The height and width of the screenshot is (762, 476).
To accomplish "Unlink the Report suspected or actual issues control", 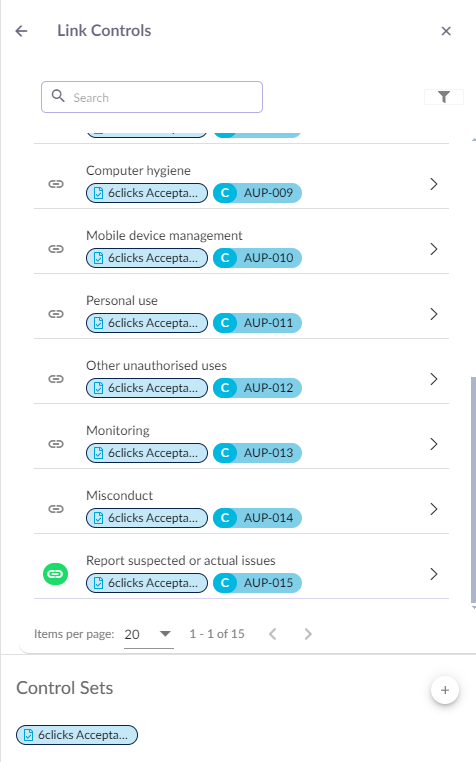I will pyautogui.click(x=56, y=574).
